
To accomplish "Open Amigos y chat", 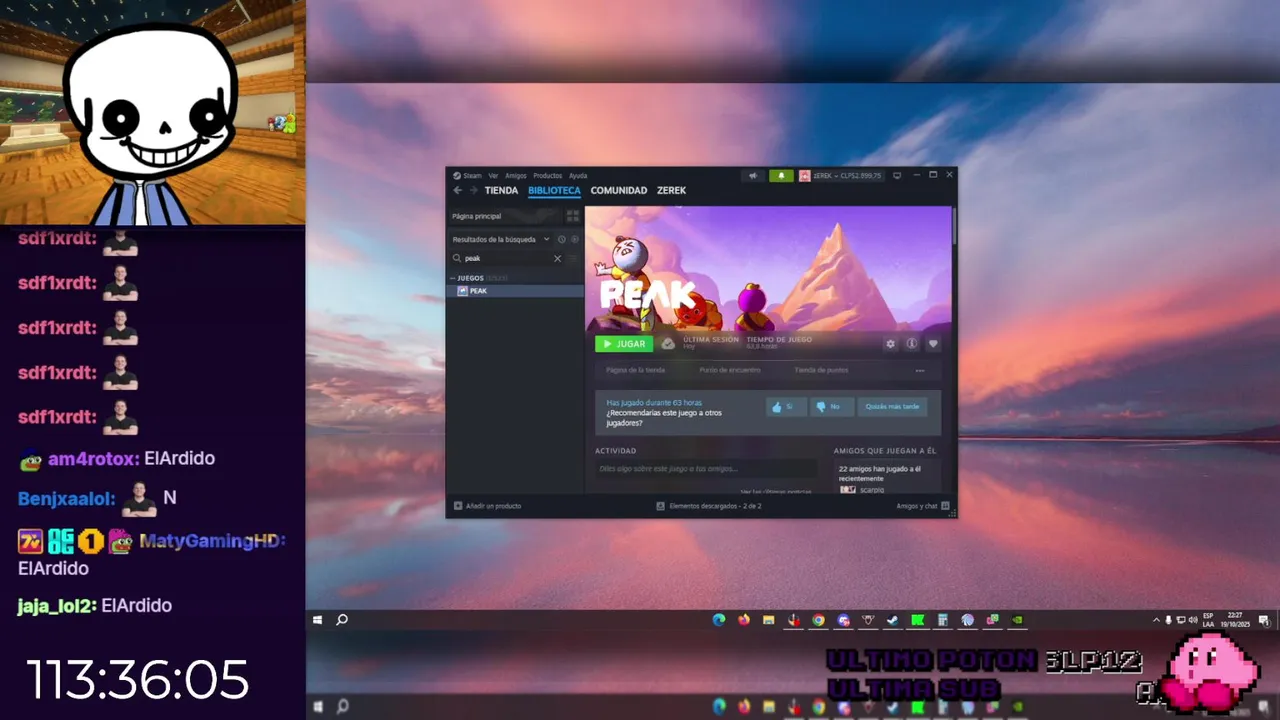I will pyautogui.click(x=923, y=506).
